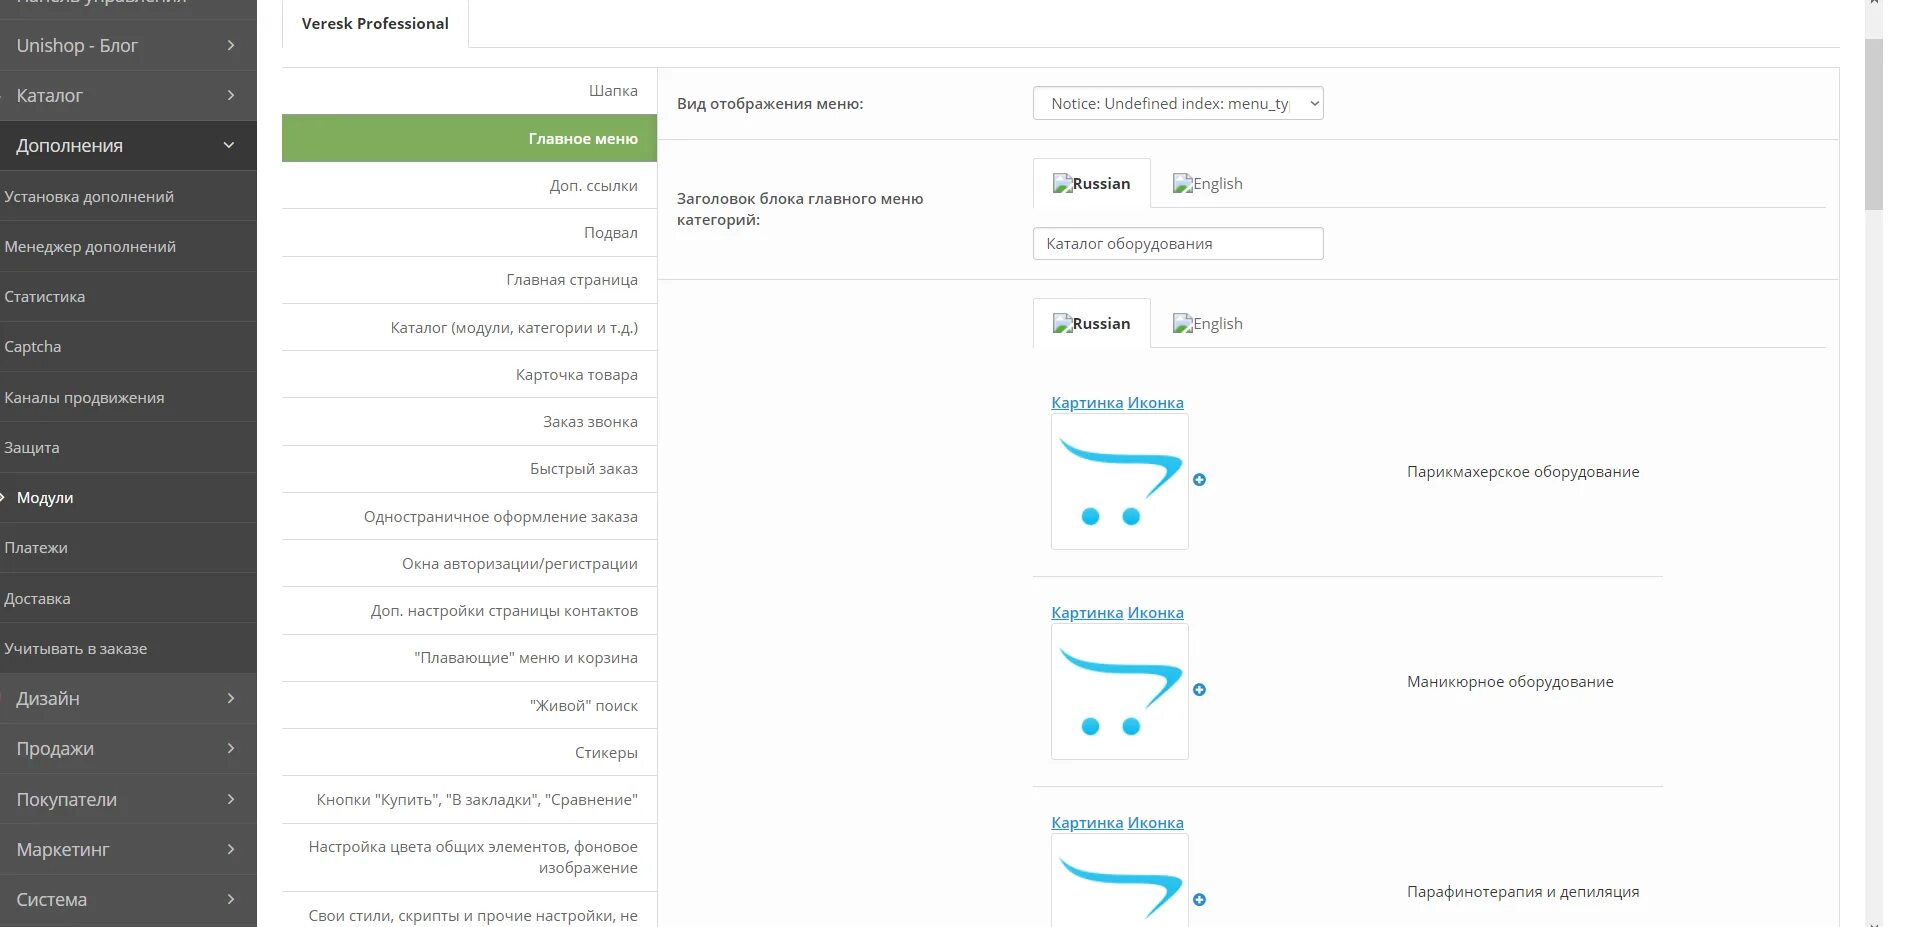Open Каталог (модули, категории и т.д.) section
The width and height of the screenshot is (1920, 927).
[x=469, y=327]
